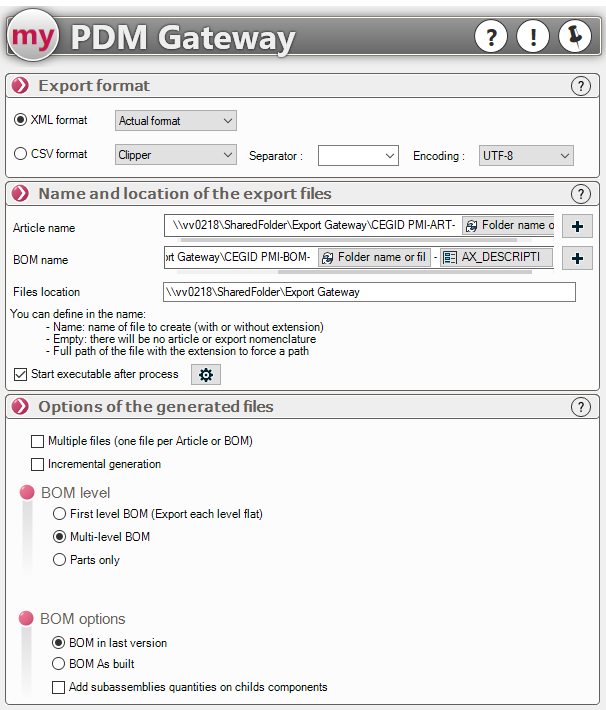Viewport: 606px width, 710px height.
Task: Open the Actual format dropdown
Action: [176, 121]
